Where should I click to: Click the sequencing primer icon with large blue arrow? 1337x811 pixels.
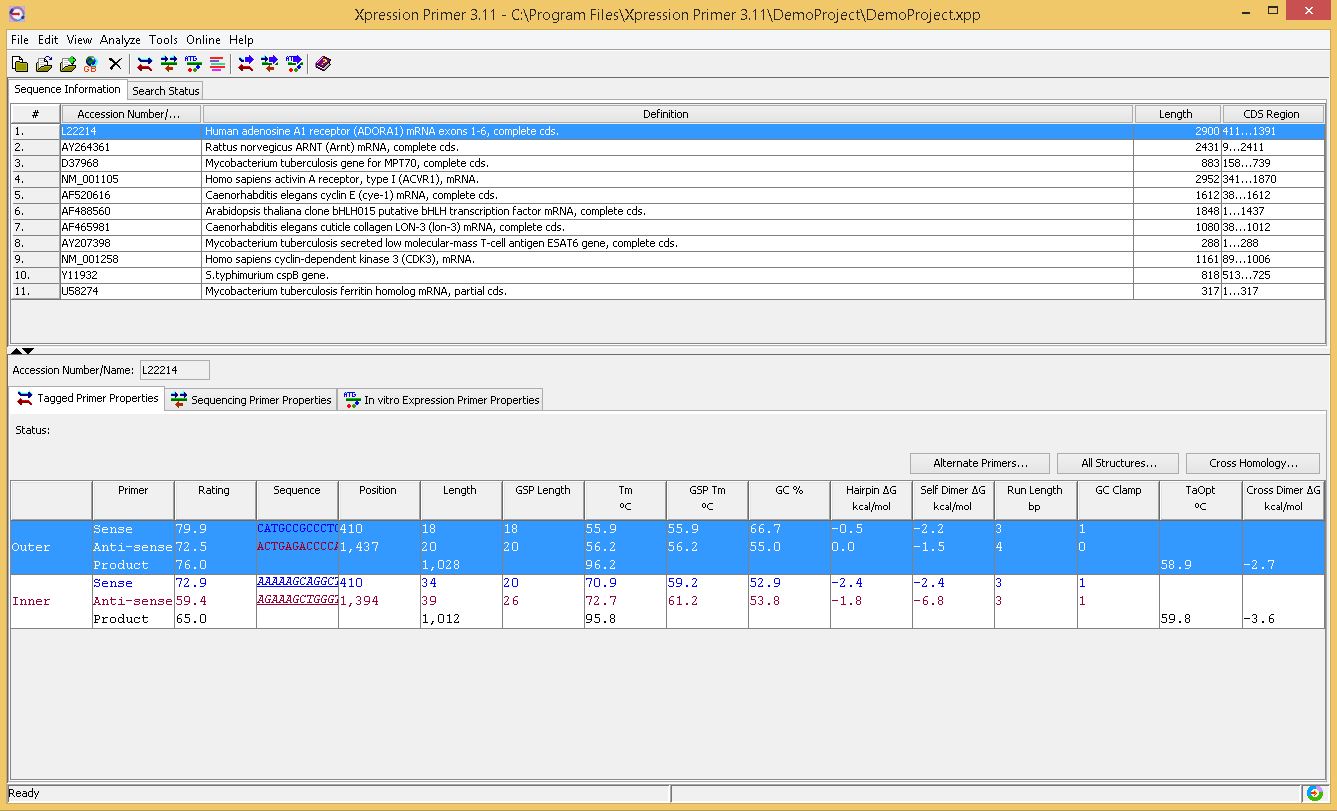pyautogui.click(x=270, y=64)
